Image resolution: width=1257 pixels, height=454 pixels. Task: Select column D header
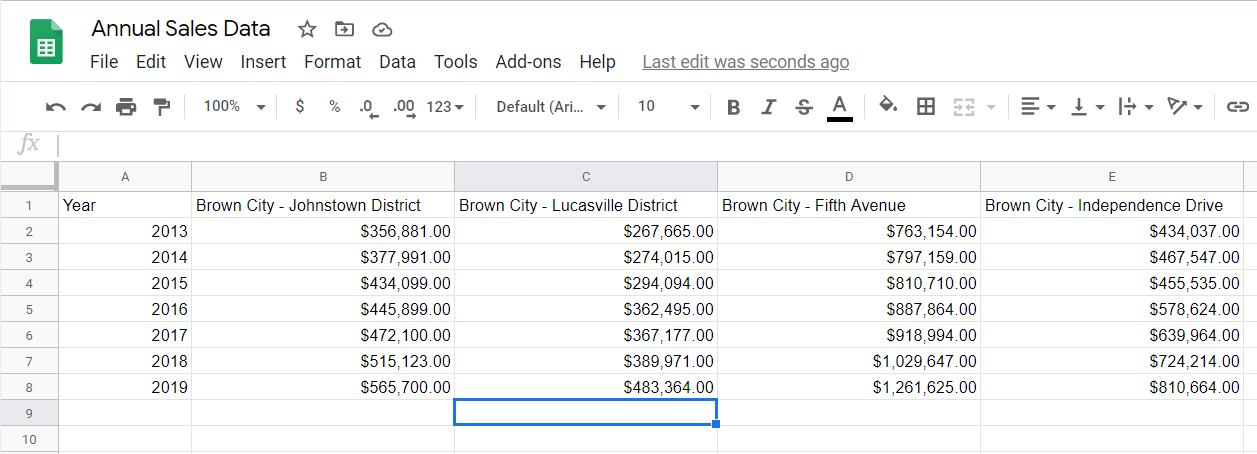[849, 177]
